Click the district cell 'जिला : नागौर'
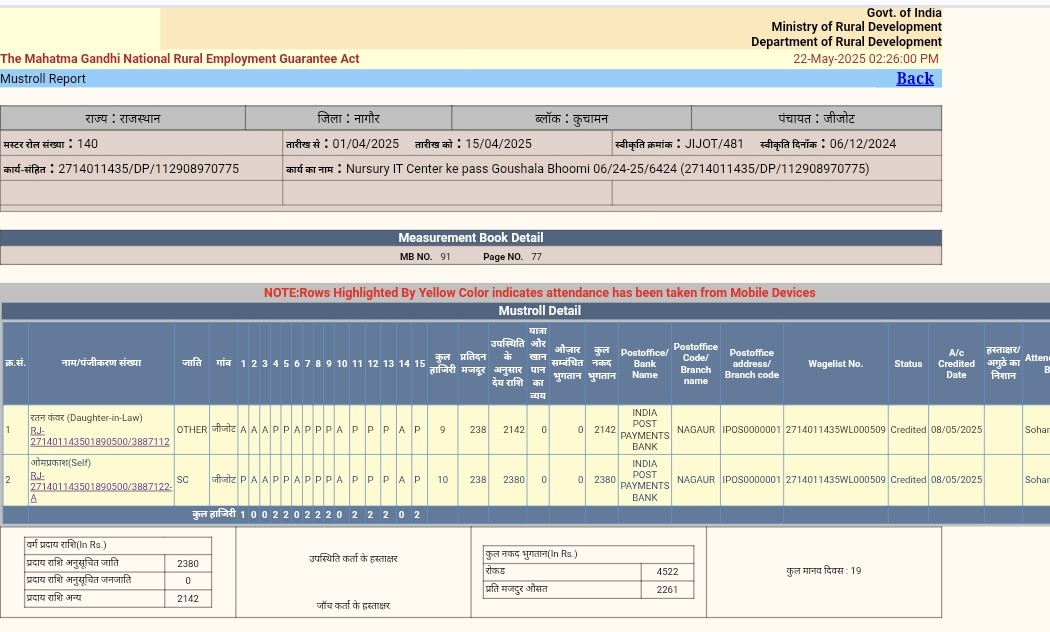This screenshot has width=1050, height=632. click(x=348, y=118)
